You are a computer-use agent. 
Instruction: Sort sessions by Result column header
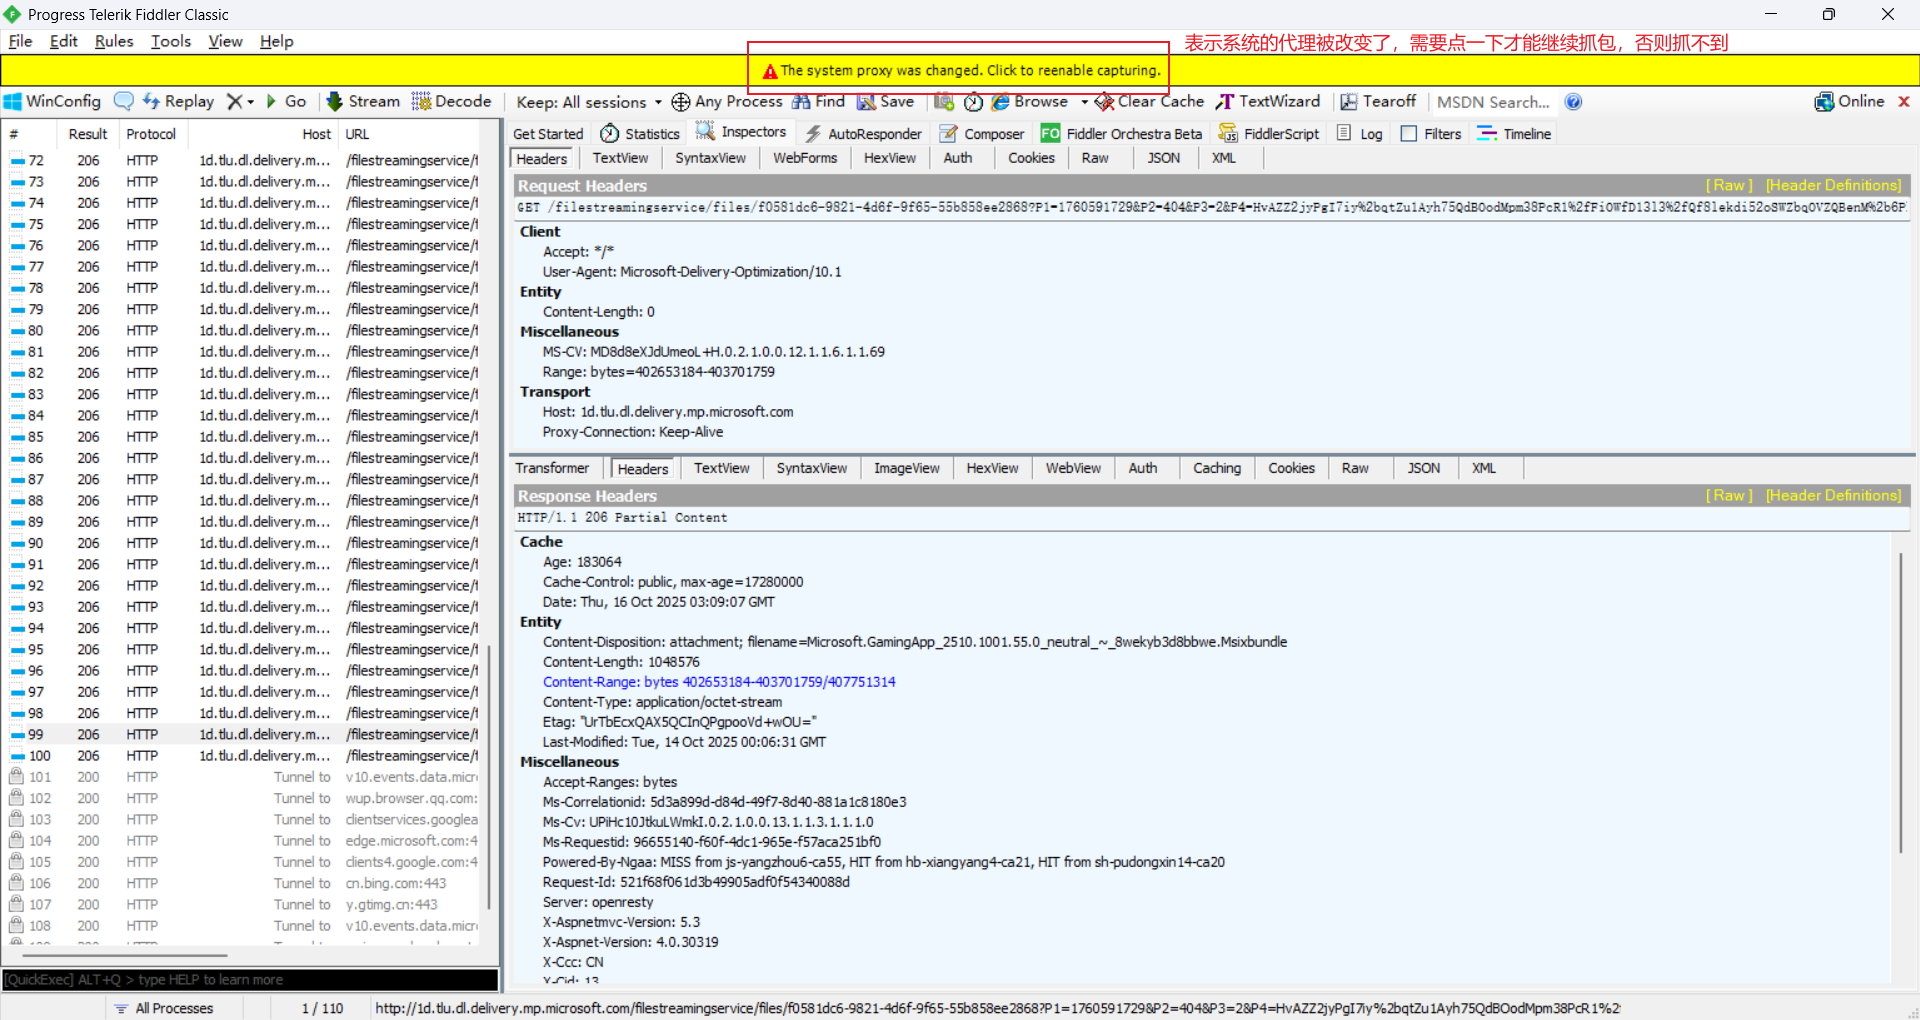pyautogui.click(x=88, y=134)
